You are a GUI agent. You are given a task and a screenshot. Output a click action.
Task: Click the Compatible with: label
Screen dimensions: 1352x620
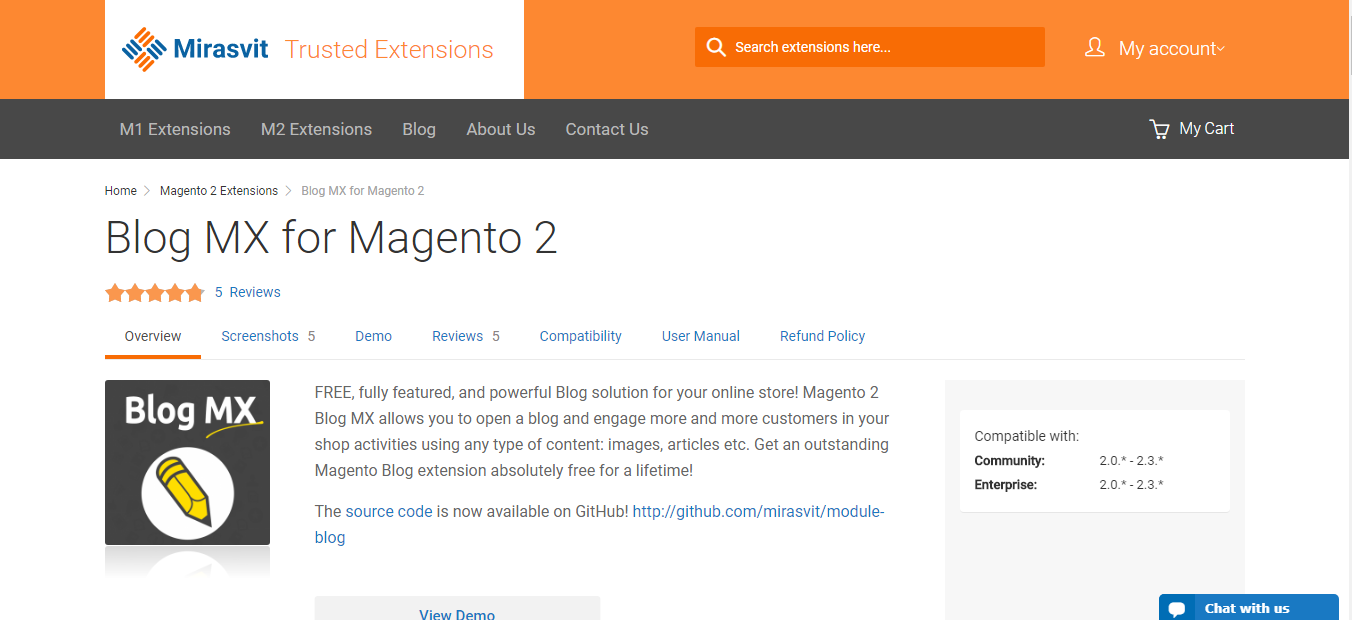[x=1027, y=437]
